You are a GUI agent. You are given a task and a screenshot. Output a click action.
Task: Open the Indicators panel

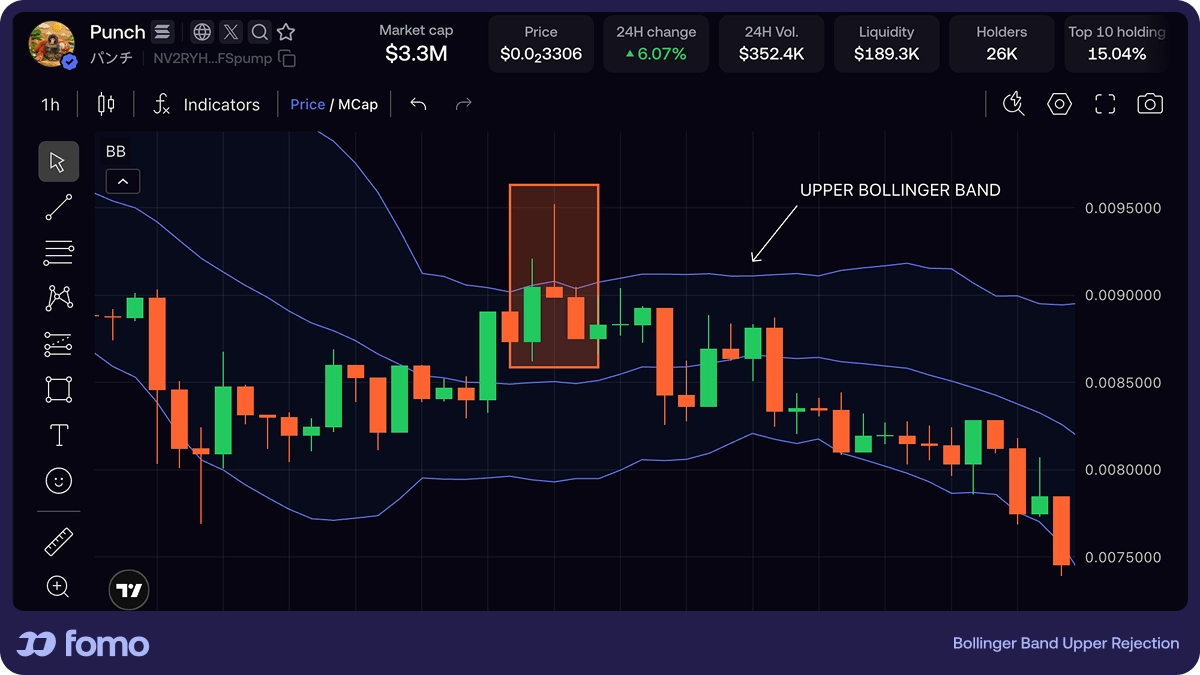point(206,104)
